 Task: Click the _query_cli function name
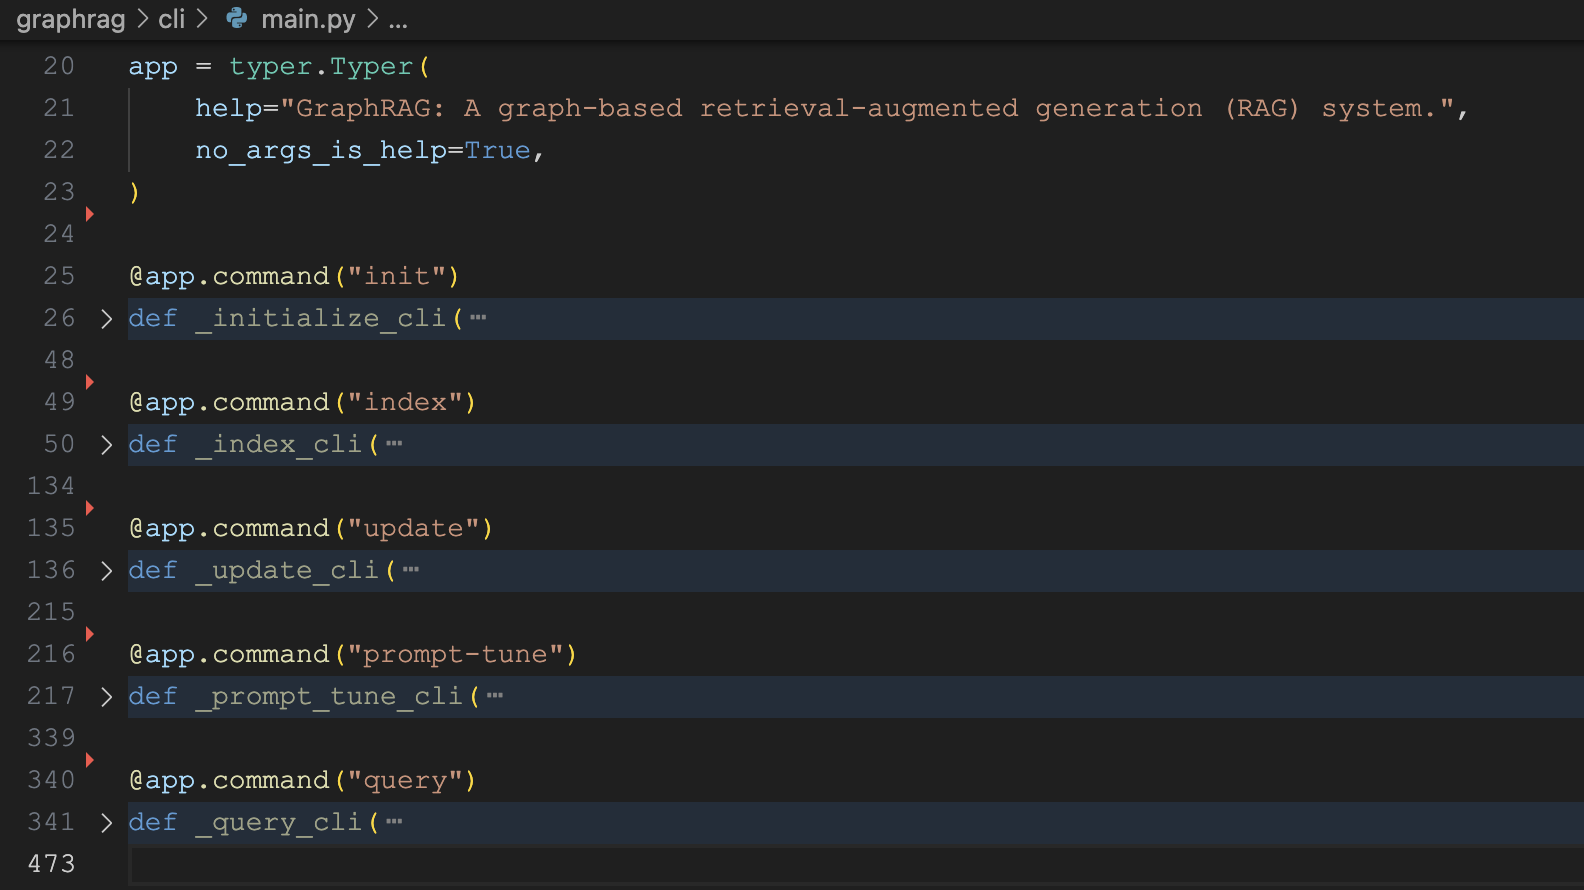(x=278, y=823)
